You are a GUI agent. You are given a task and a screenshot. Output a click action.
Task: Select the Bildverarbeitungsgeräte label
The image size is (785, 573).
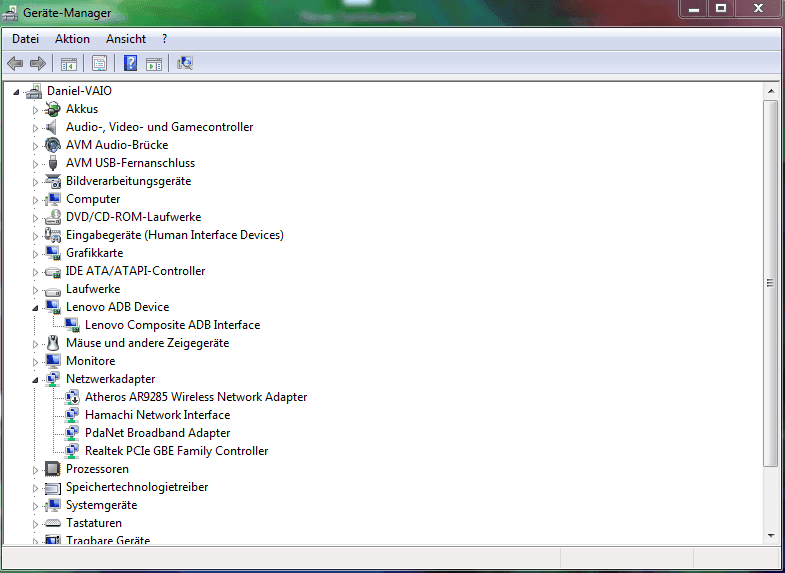click(128, 181)
